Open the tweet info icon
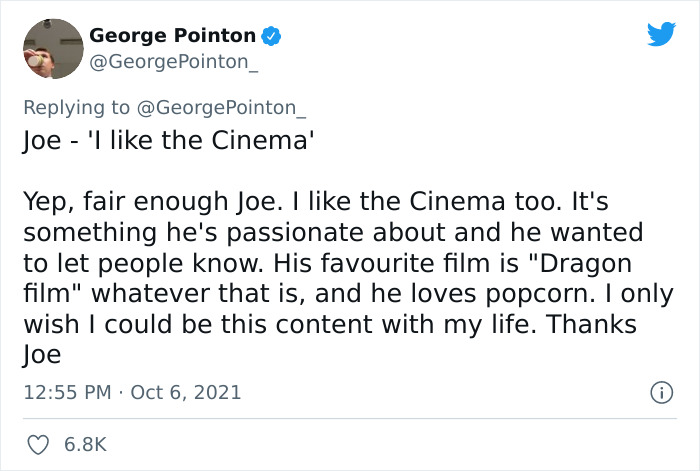Viewport: 700px width, 471px height. coord(659,393)
